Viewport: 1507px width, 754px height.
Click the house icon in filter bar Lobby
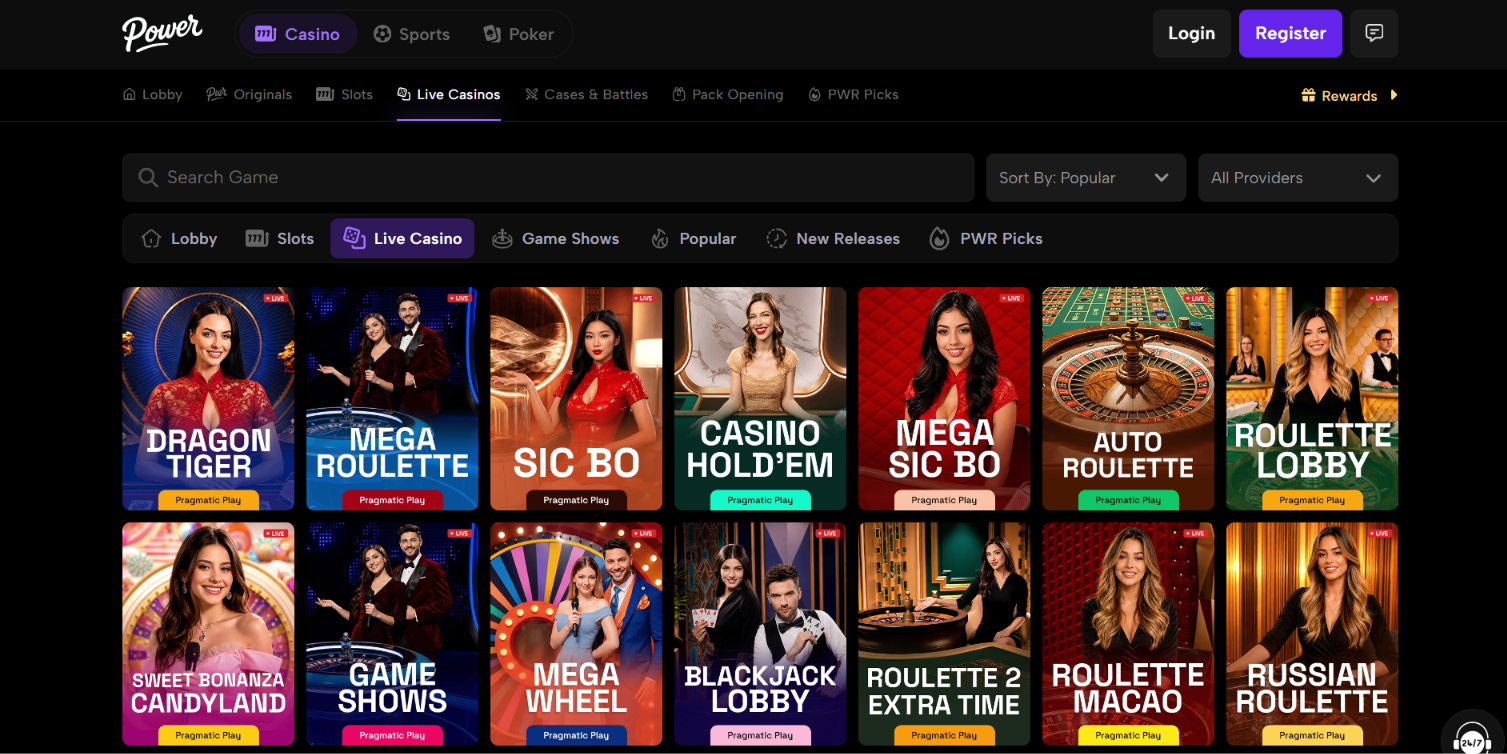click(x=151, y=238)
